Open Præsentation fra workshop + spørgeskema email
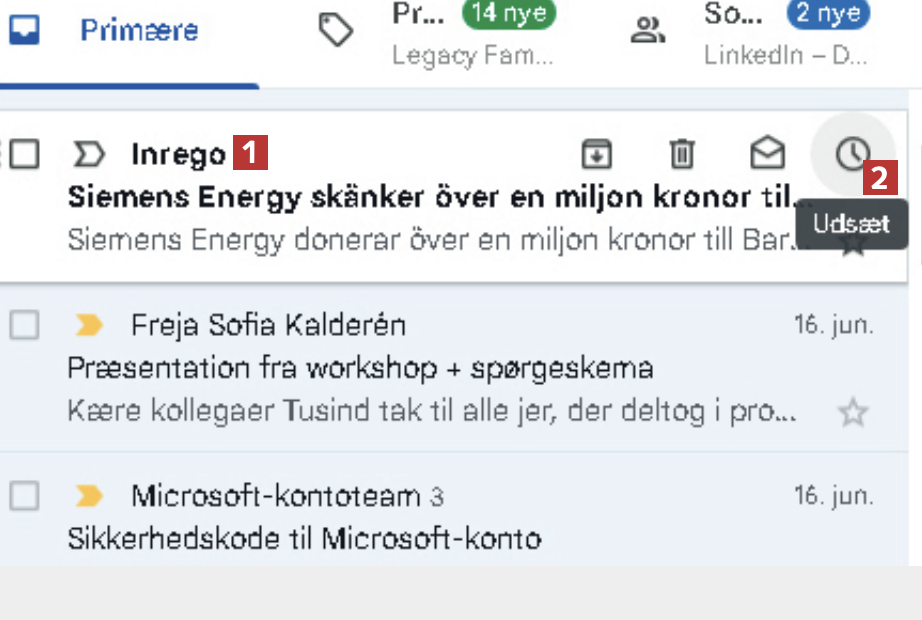This screenshot has height=620, width=922. pyautogui.click(x=360, y=368)
